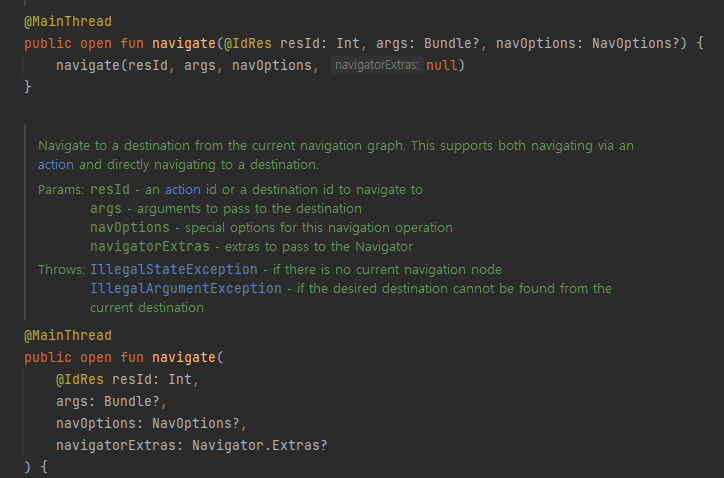Click 'Navigator.Extras?' type in the parameter list

(x=259, y=446)
